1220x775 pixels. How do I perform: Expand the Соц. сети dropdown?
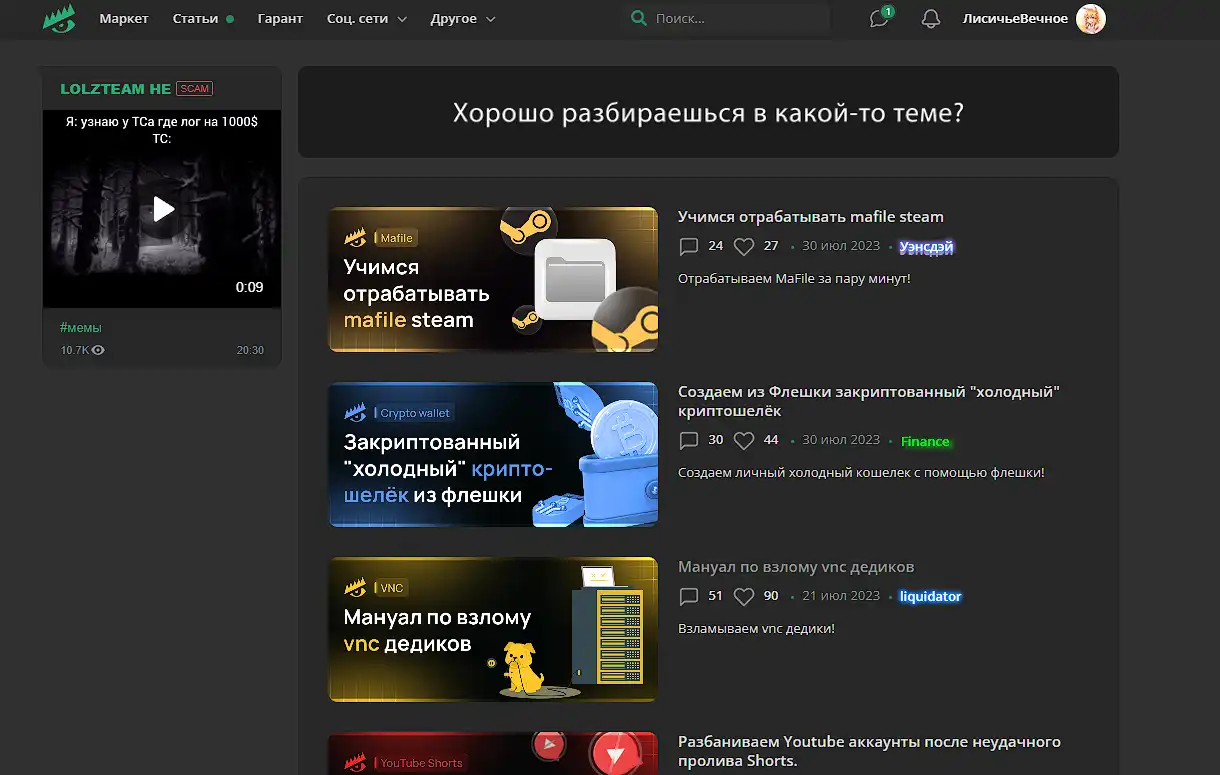367,19
